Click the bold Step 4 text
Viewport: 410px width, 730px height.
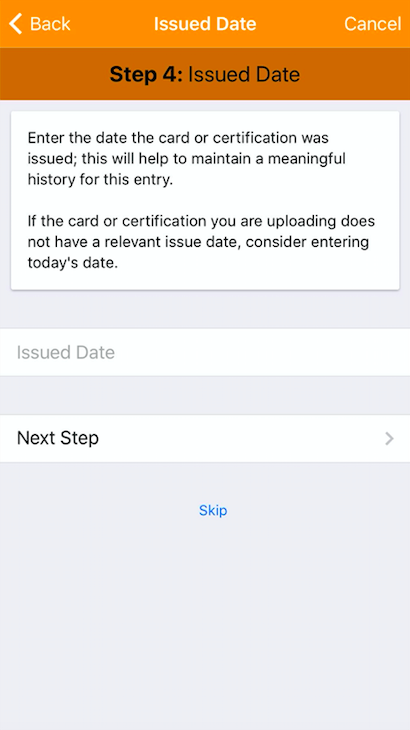click(146, 74)
